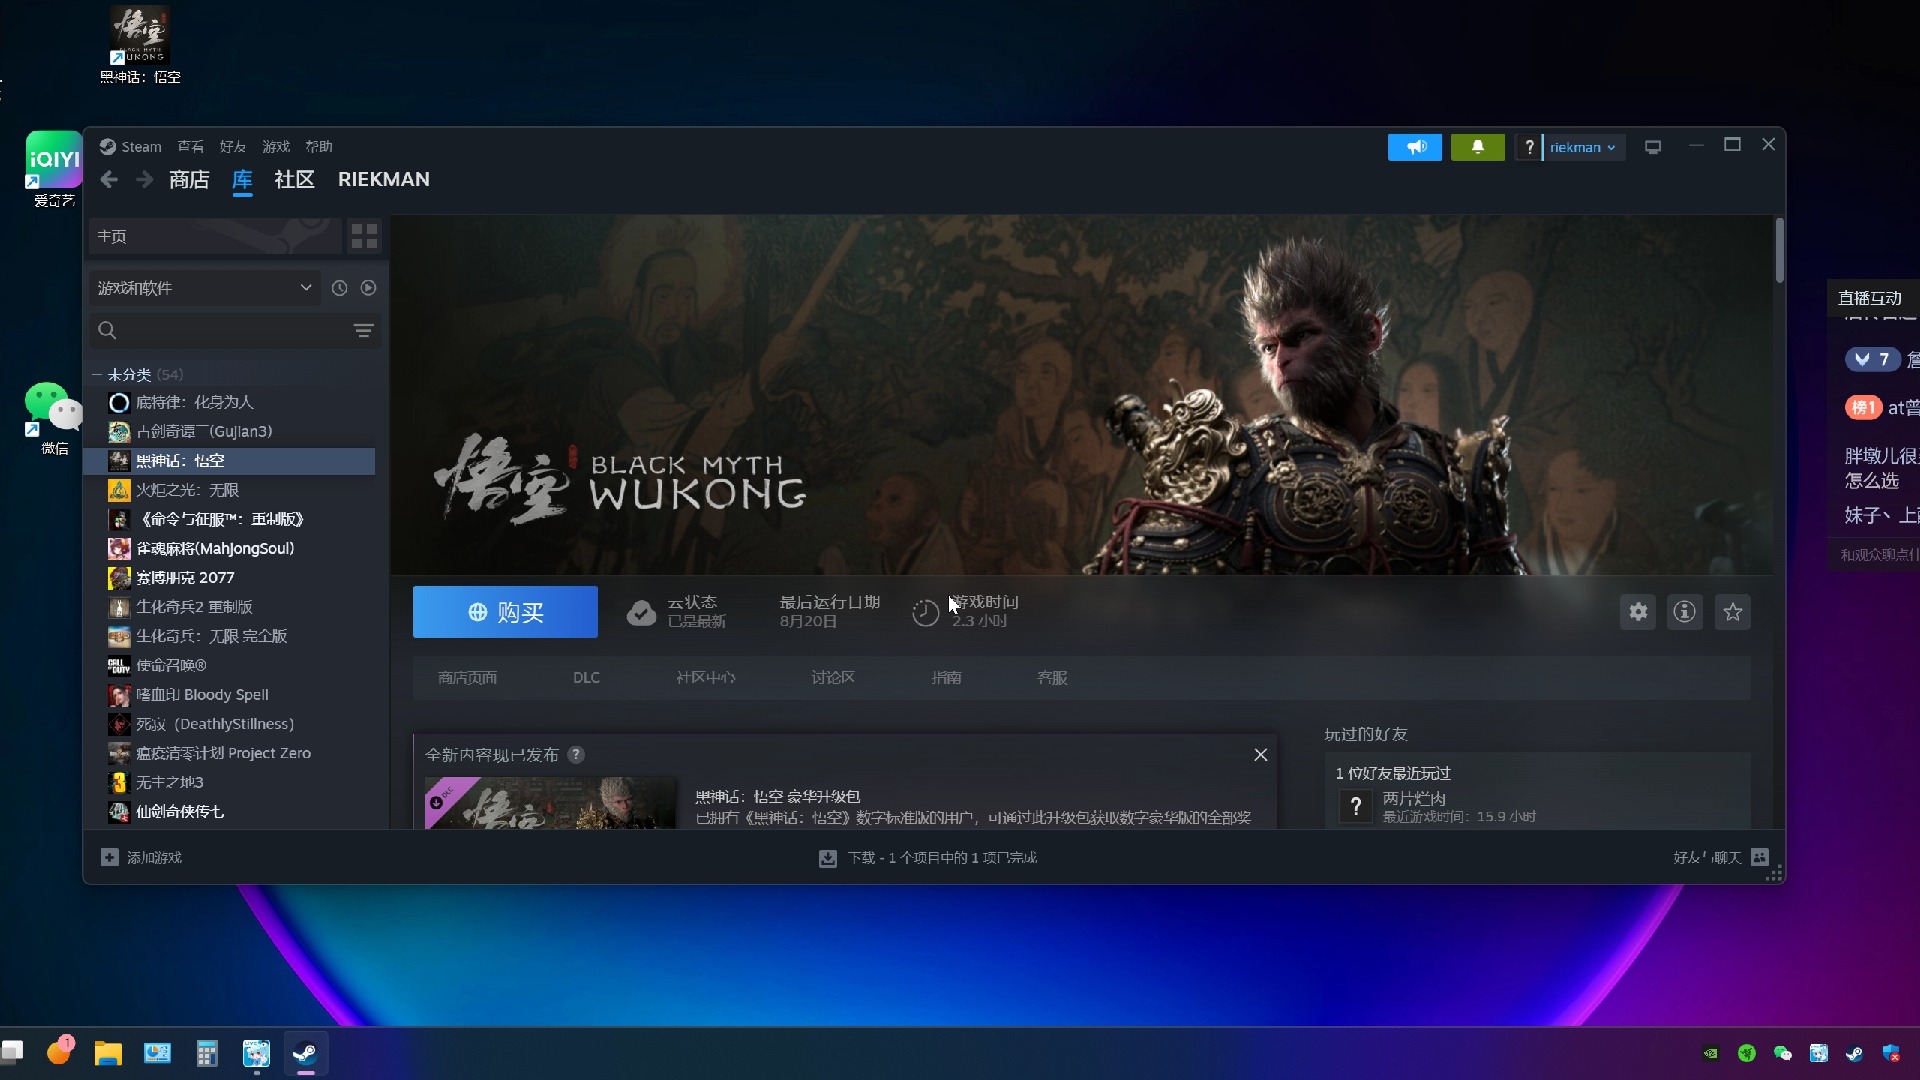
Task: Open the Friends menu in the Steam menu bar
Action: 233,146
